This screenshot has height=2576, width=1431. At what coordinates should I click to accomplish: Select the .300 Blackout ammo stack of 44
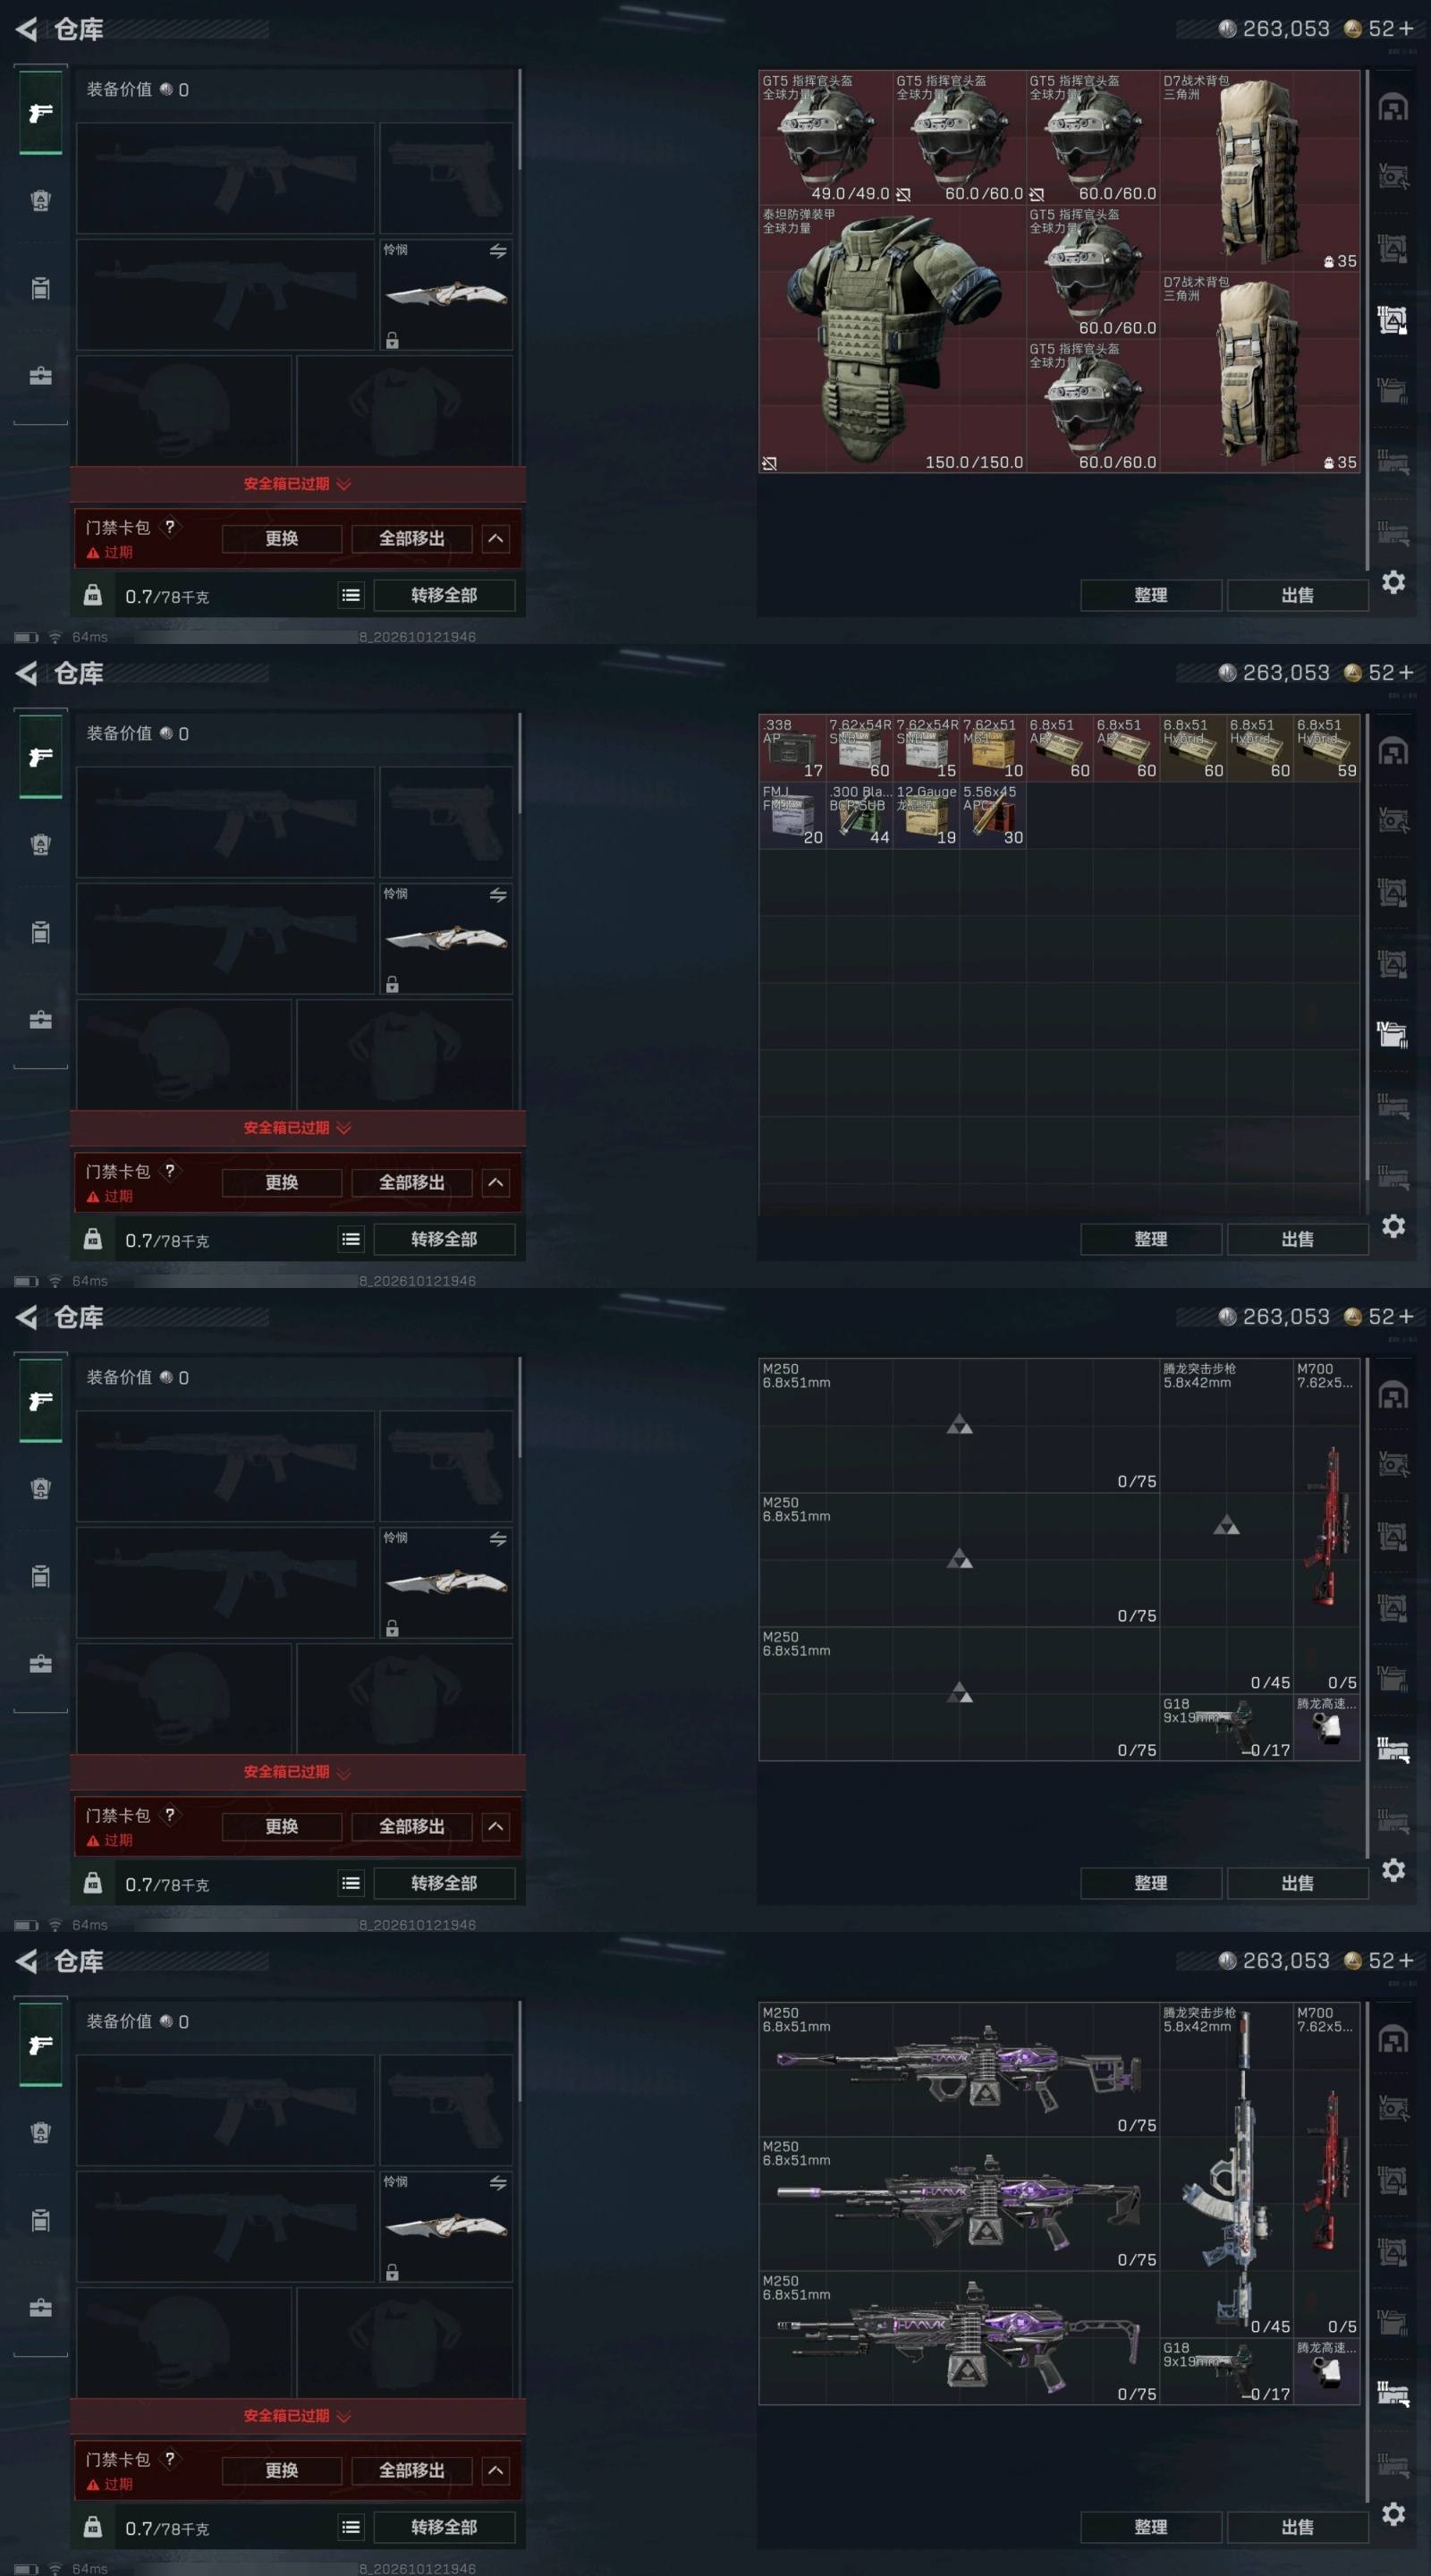pyautogui.click(x=859, y=815)
